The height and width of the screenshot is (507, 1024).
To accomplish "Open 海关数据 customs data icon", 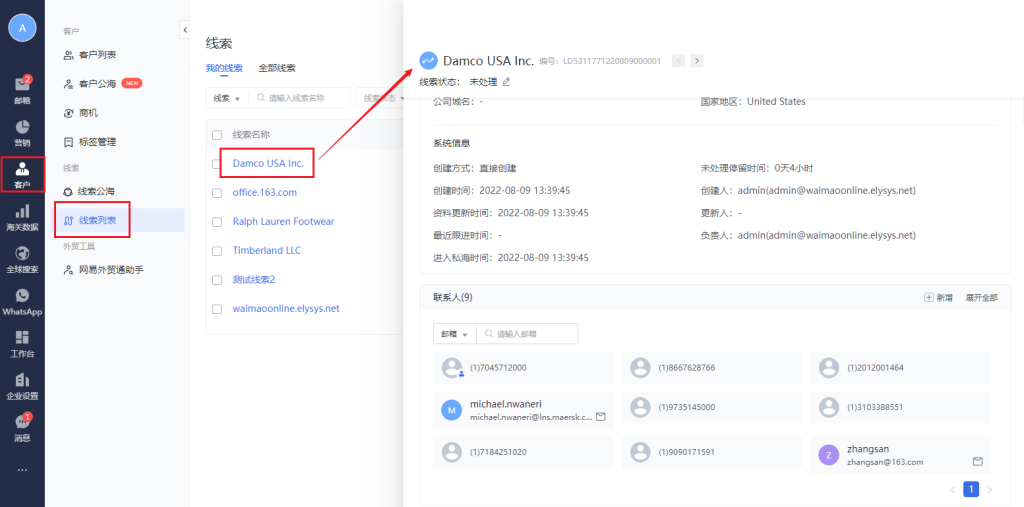I will pos(22,217).
